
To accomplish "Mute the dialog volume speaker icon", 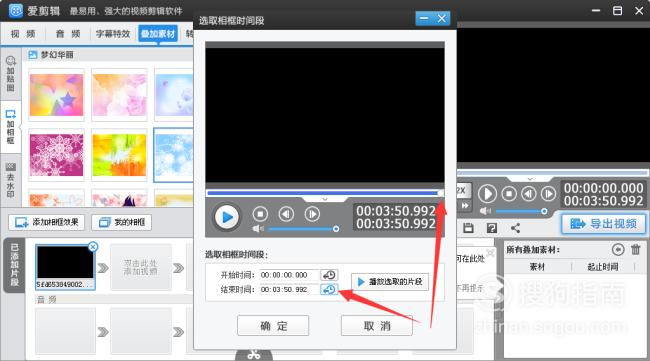I will click(x=258, y=229).
